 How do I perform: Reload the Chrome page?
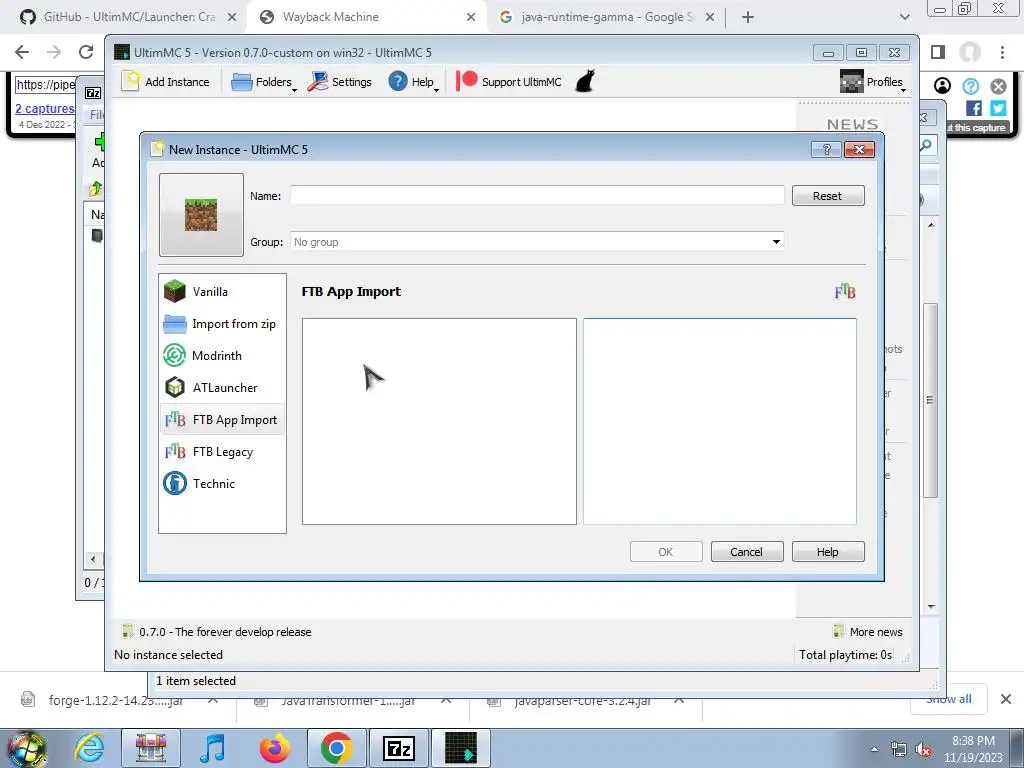pyautogui.click(x=86, y=52)
